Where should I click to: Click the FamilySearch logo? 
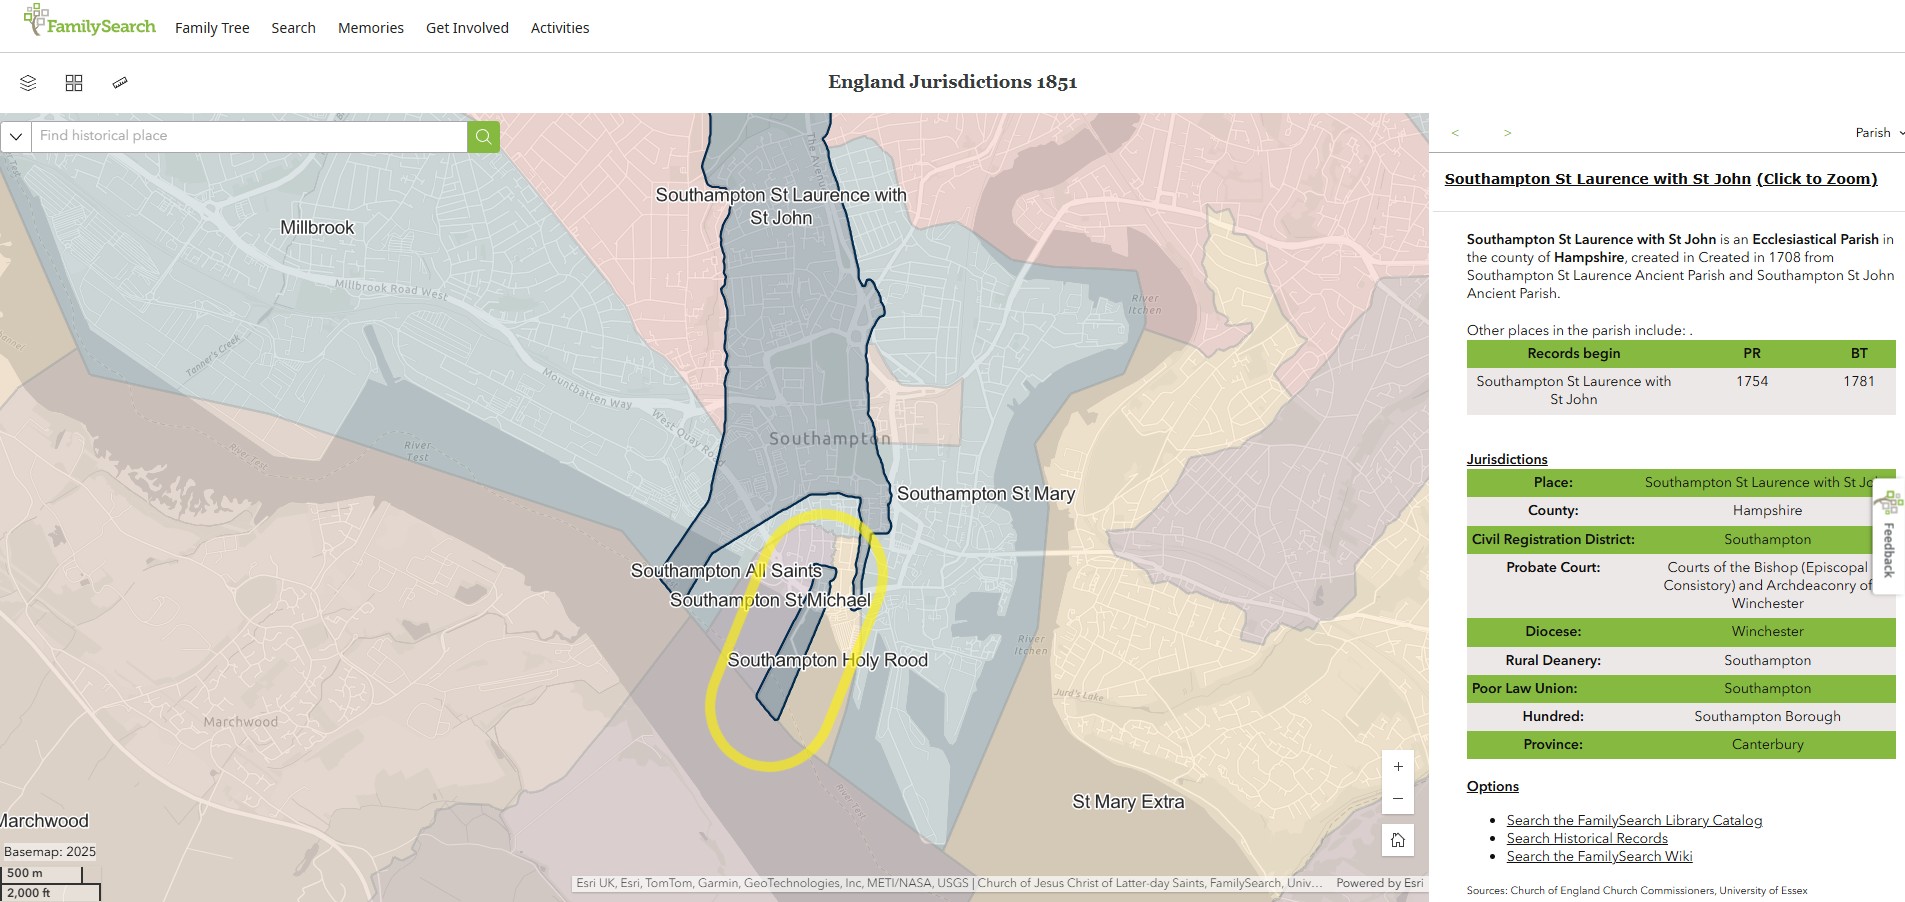(x=90, y=24)
